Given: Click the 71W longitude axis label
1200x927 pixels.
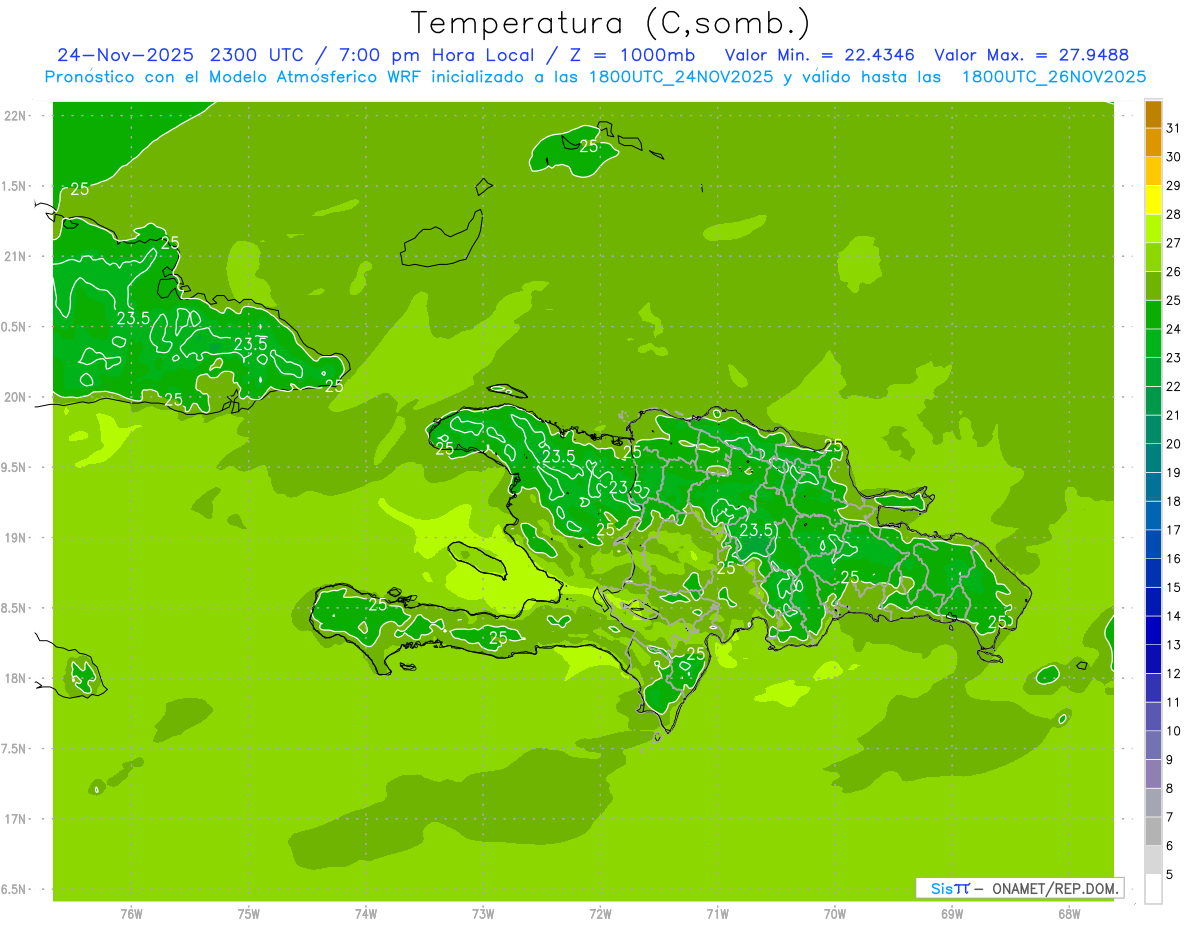Looking at the screenshot, I should coord(717,914).
